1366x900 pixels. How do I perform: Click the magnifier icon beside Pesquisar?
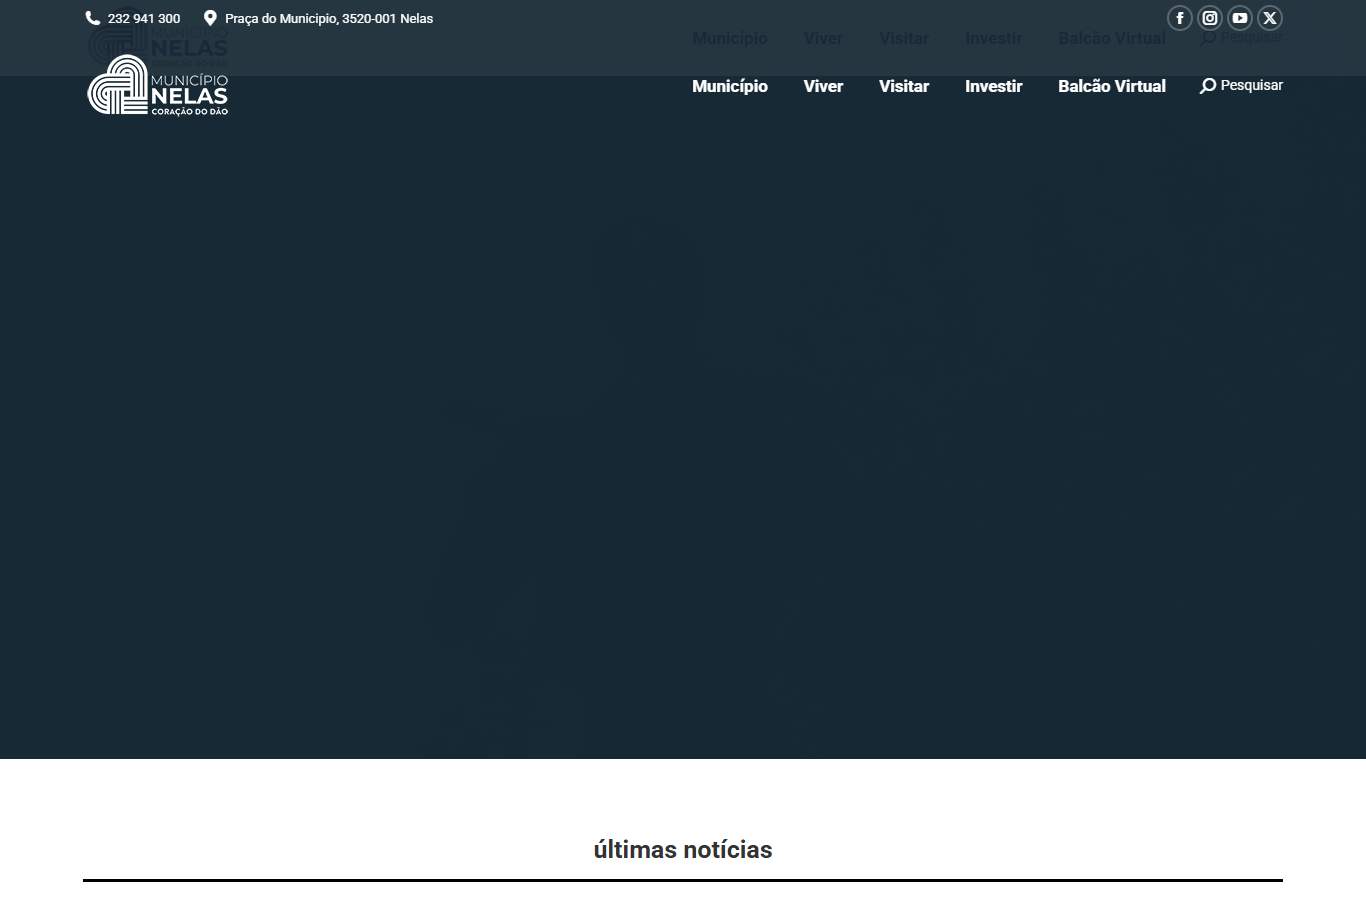[x=1208, y=86]
